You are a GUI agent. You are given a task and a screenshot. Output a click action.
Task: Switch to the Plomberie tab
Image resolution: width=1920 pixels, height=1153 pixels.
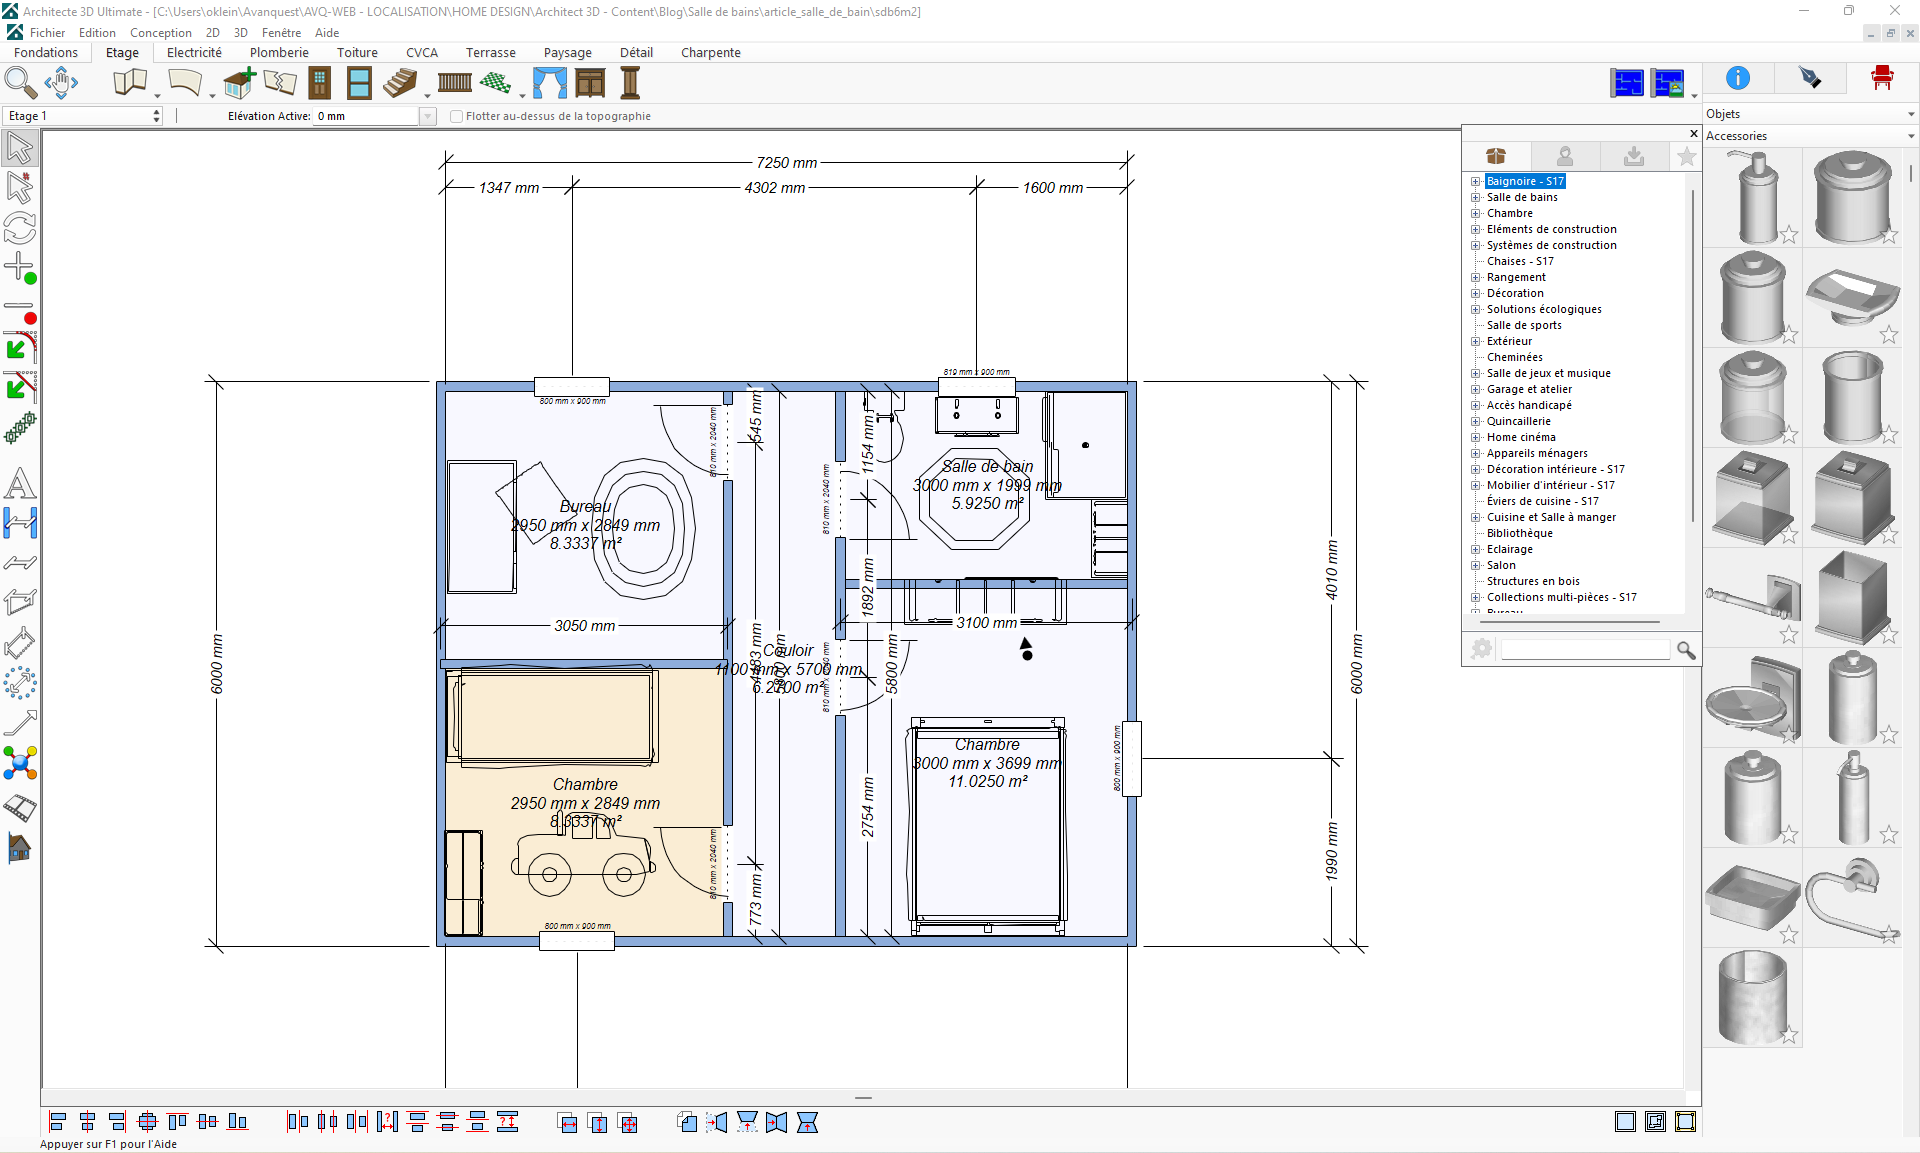279,53
